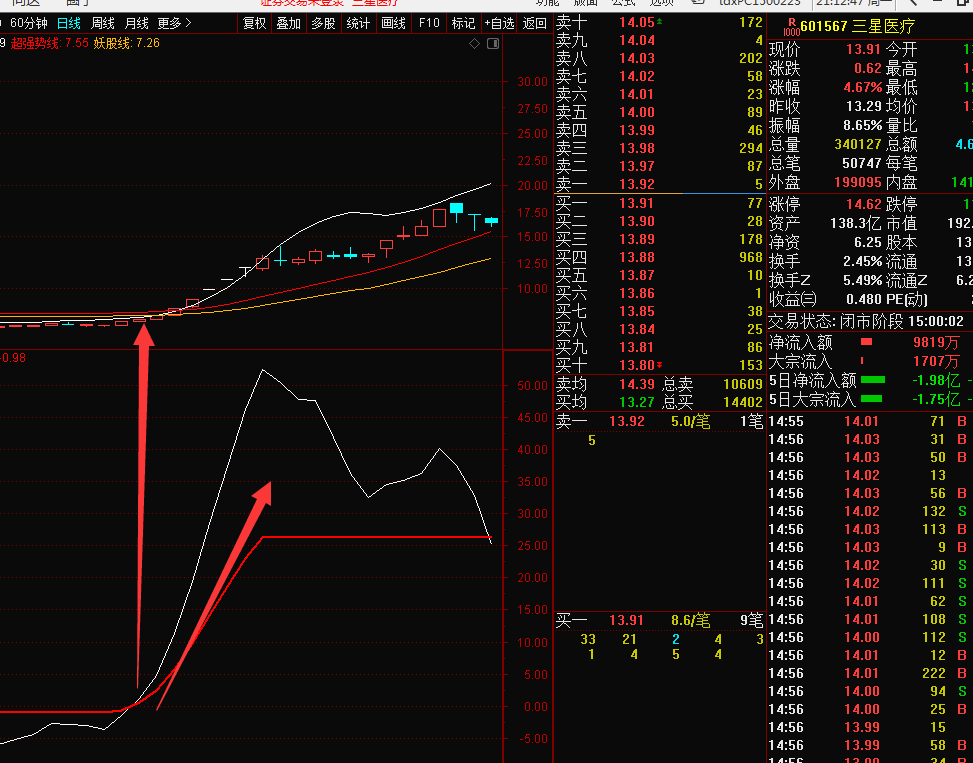This screenshot has height=763, width=973.
Task: Click the 超强势线 indicator label
Action: point(50,43)
